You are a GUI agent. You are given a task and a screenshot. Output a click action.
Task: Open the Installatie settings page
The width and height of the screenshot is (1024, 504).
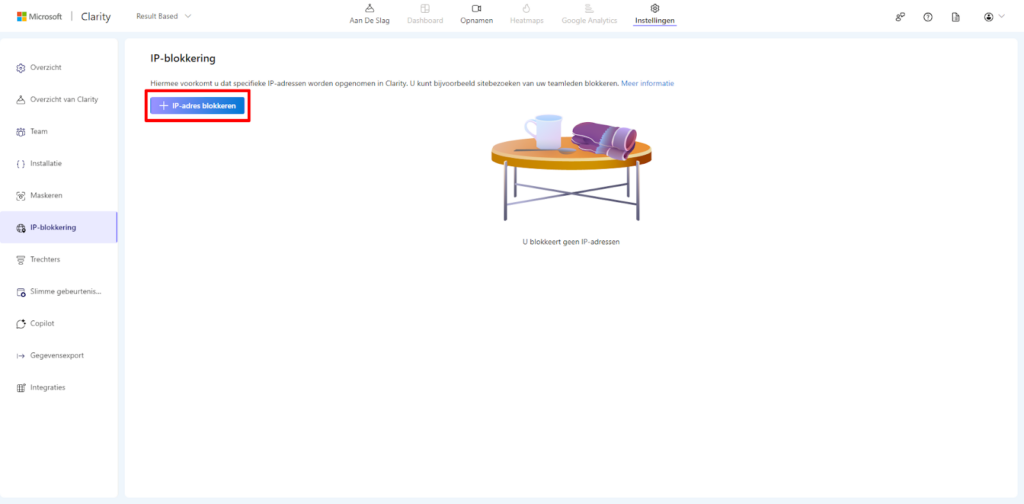[59, 163]
